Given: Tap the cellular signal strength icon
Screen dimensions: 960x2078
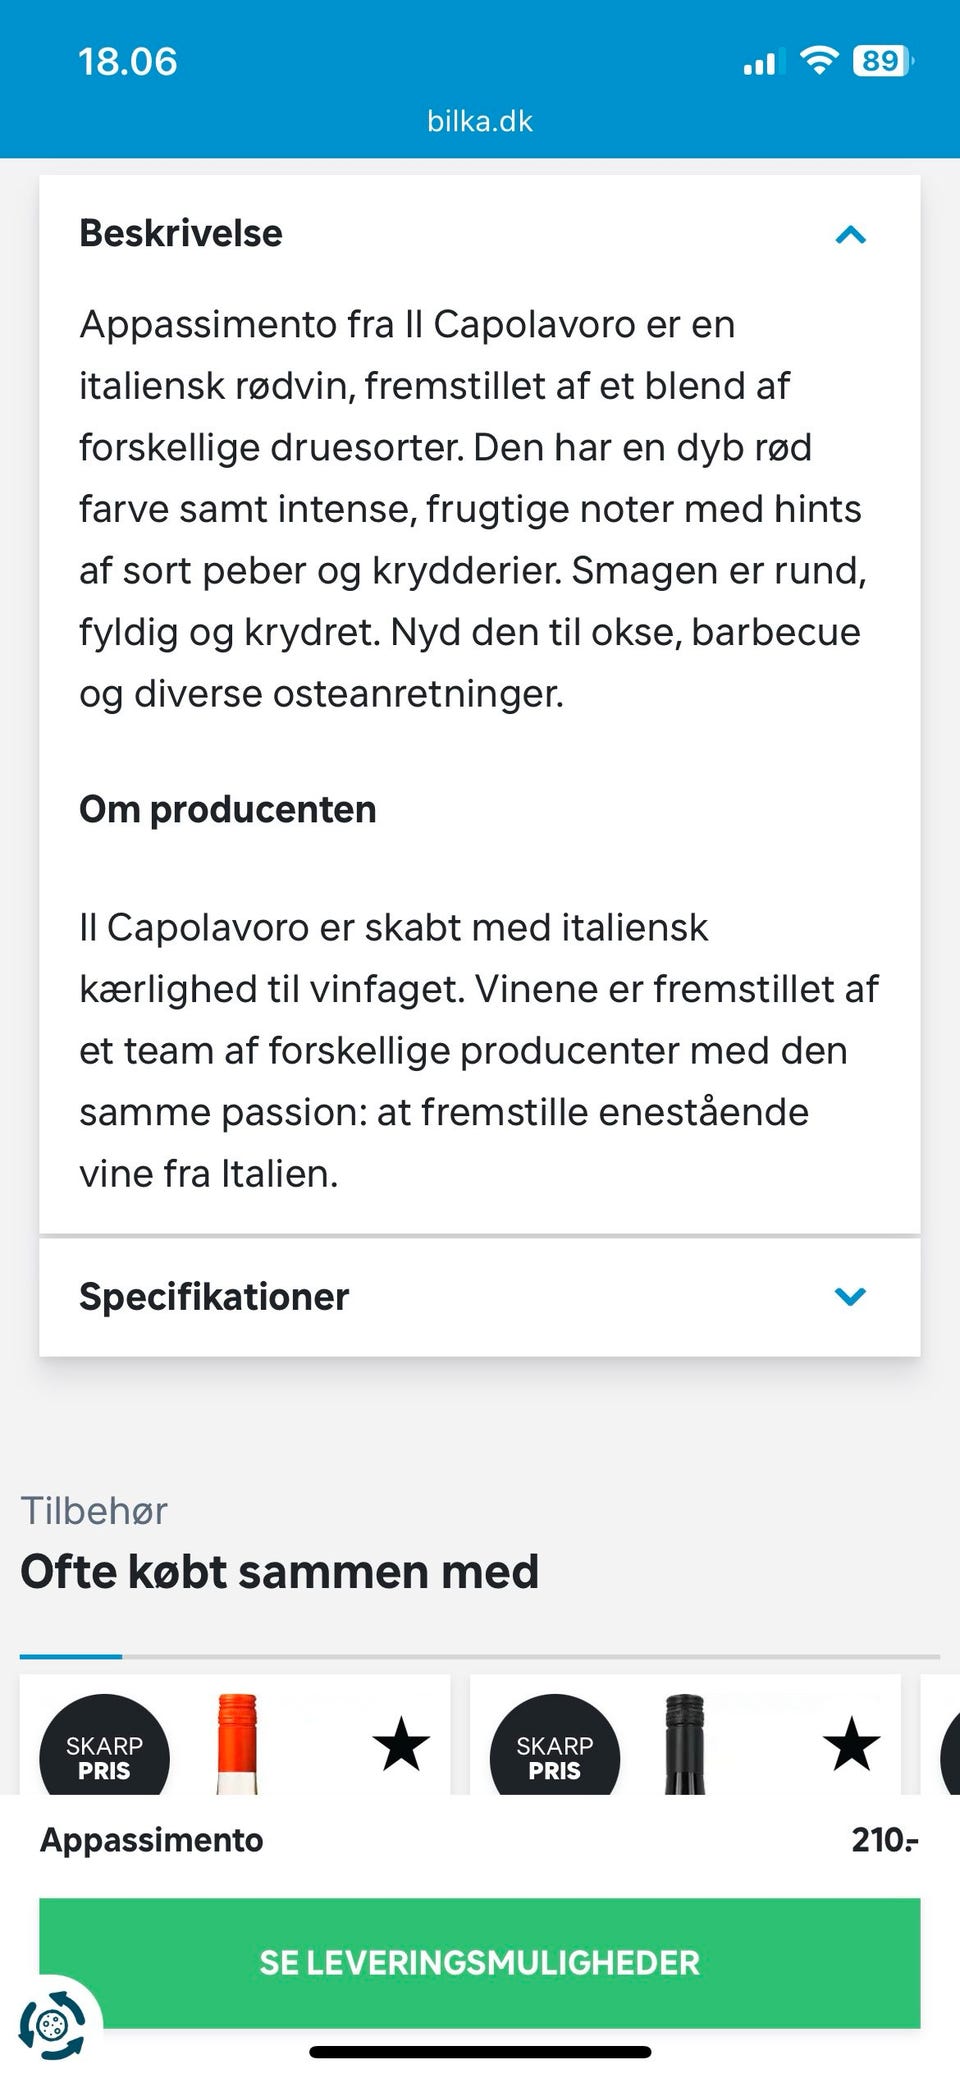Looking at the screenshot, I should pyautogui.click(x=759, y=63).
